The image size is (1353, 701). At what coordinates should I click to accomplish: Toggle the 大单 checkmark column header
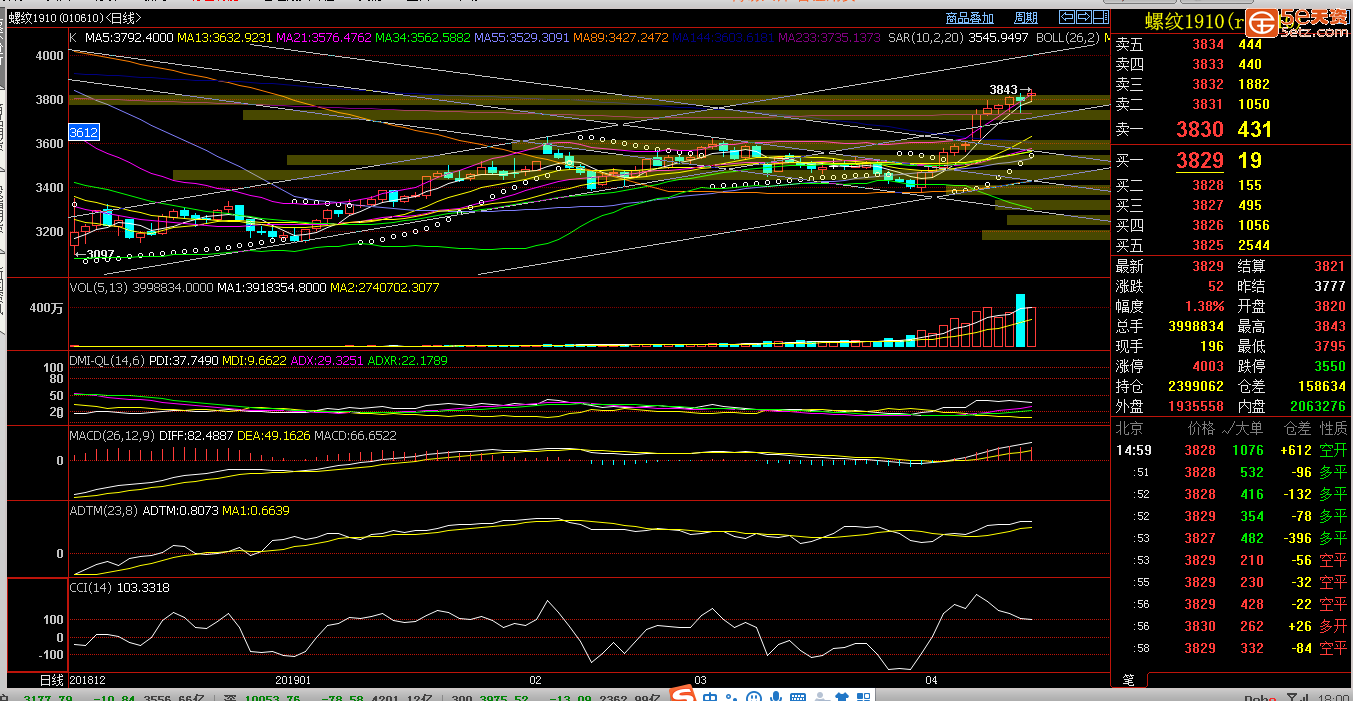point(1243,428)
